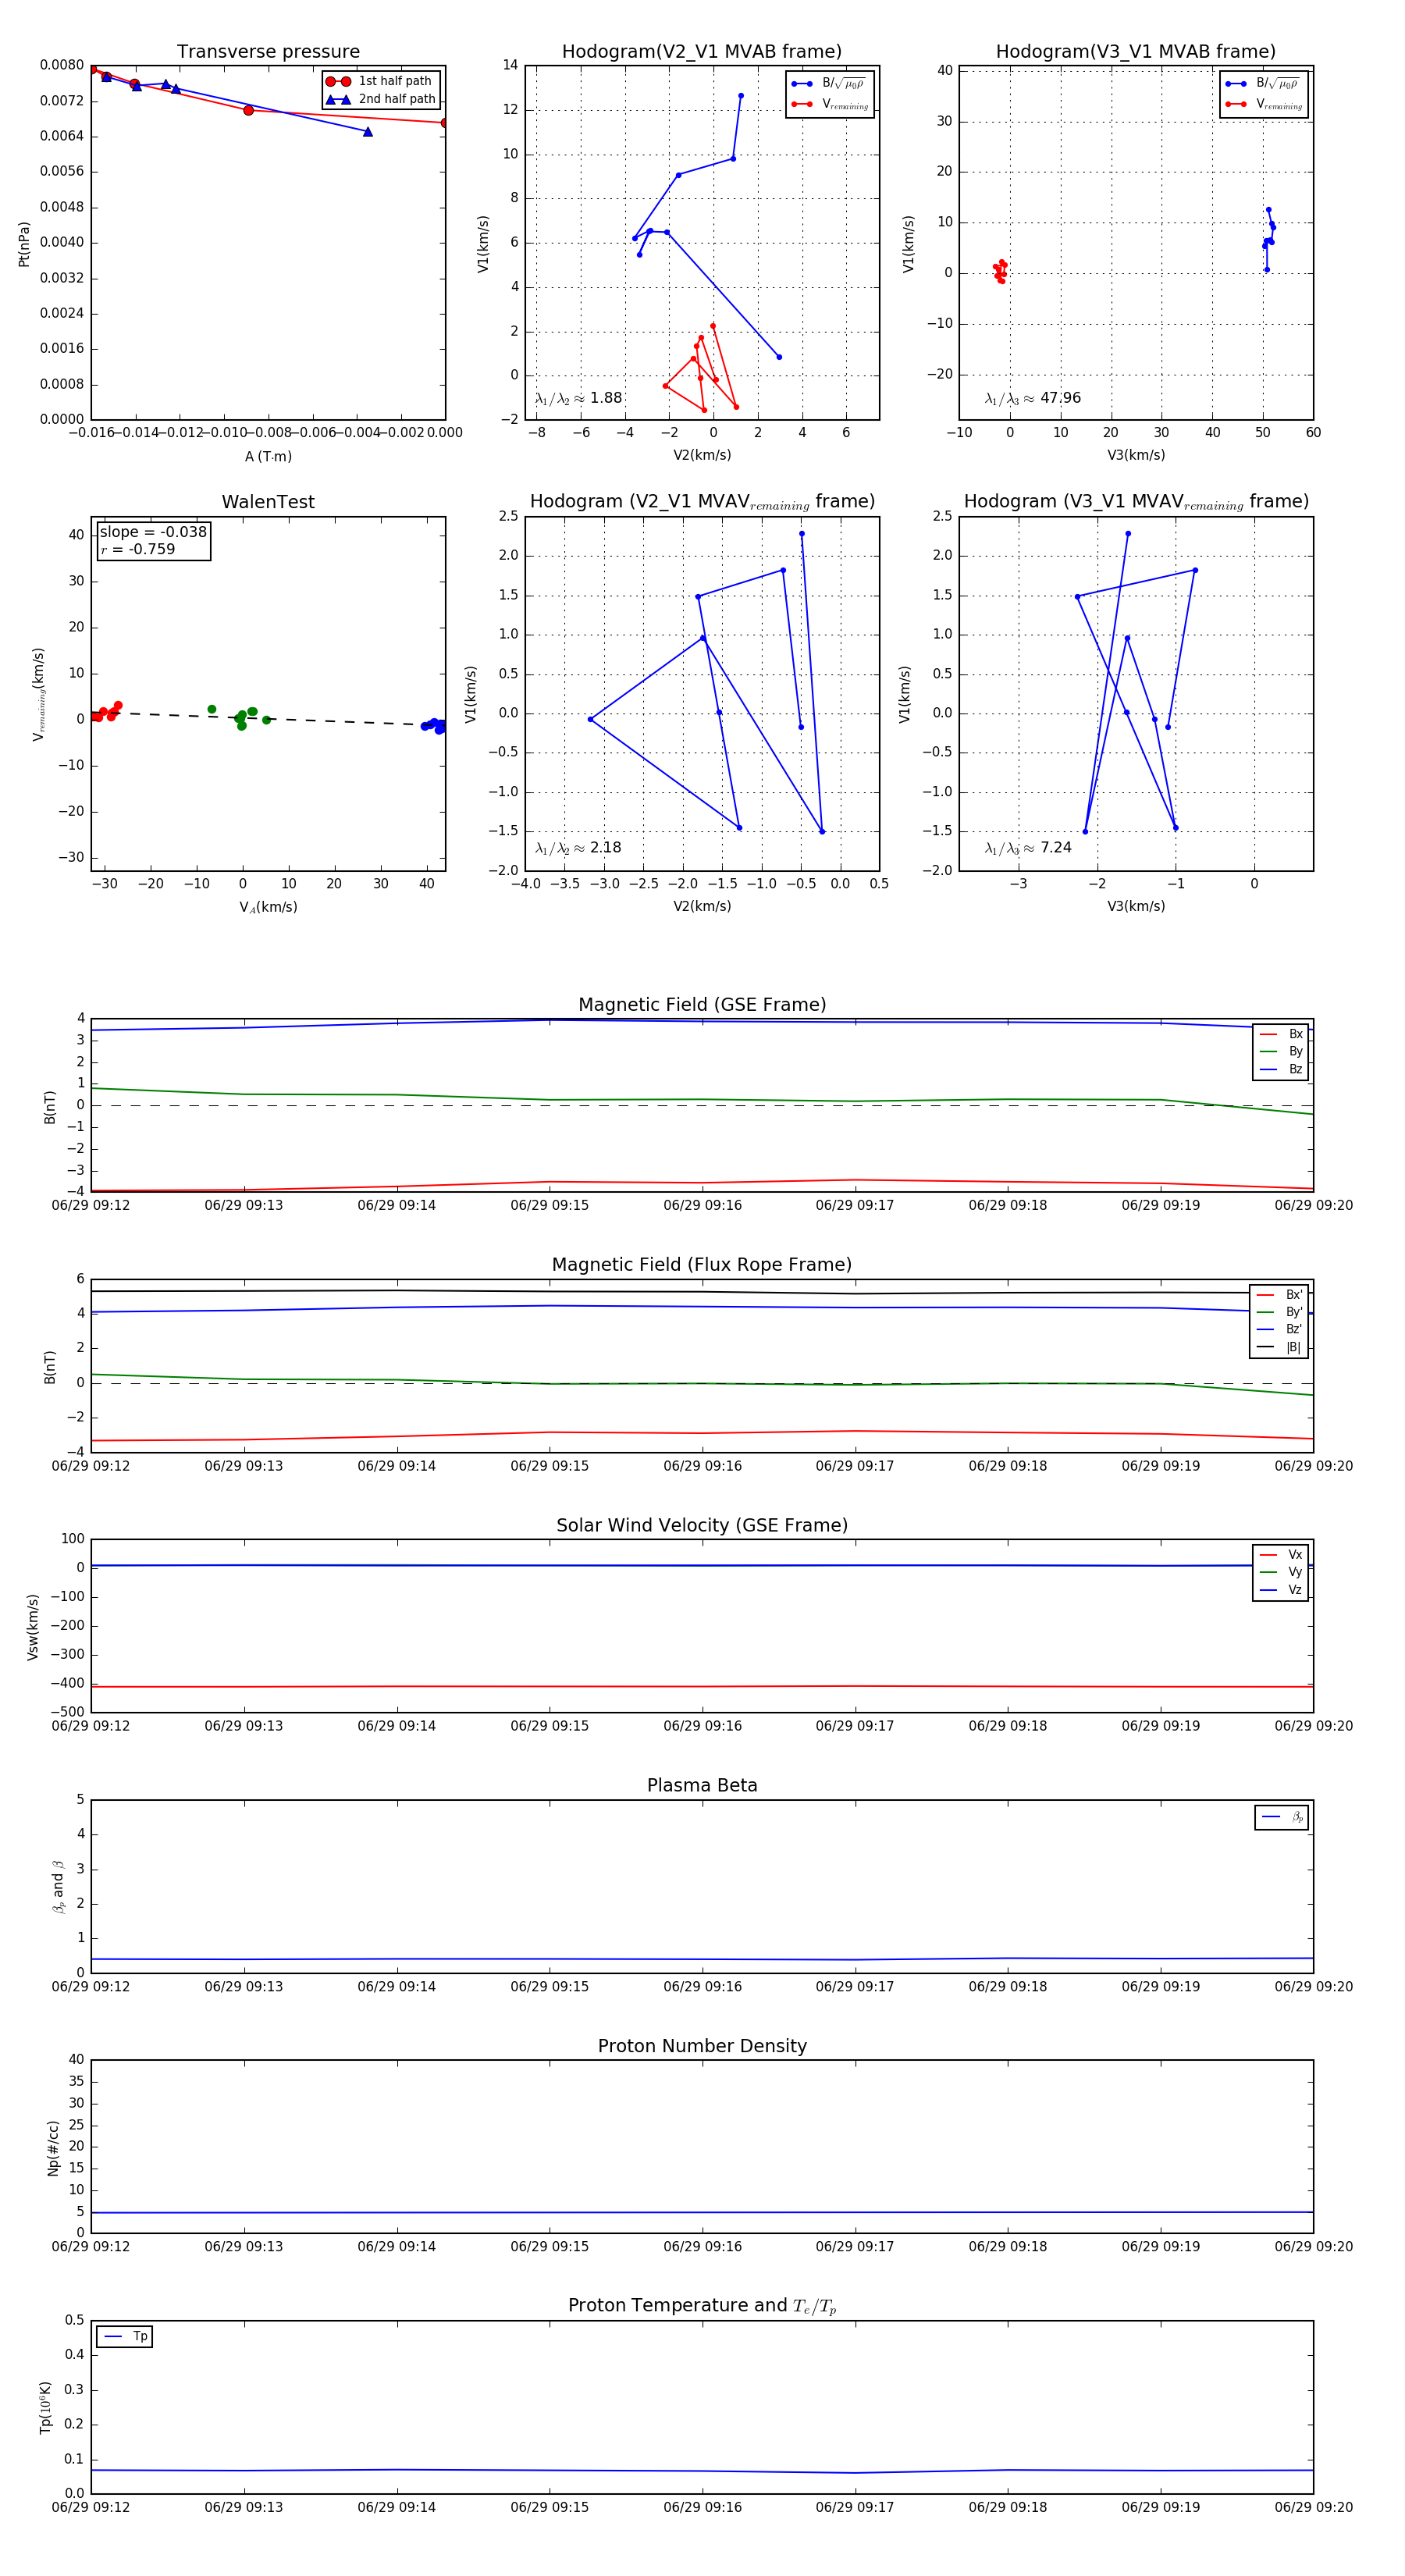Click the '2nd half path' legend entry
This screenshot has width=1405, height=2576.
coord(381,99)
